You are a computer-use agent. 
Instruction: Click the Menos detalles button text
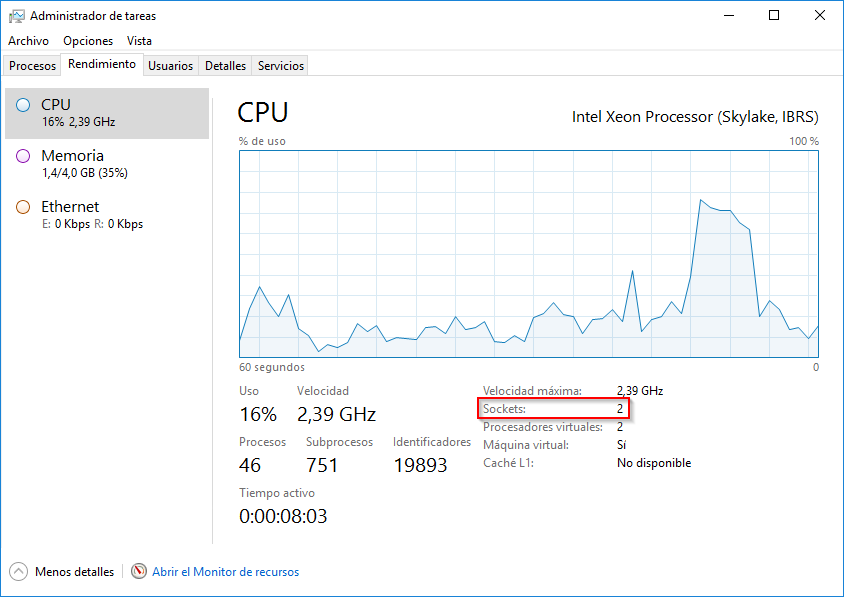pos(74,572)
